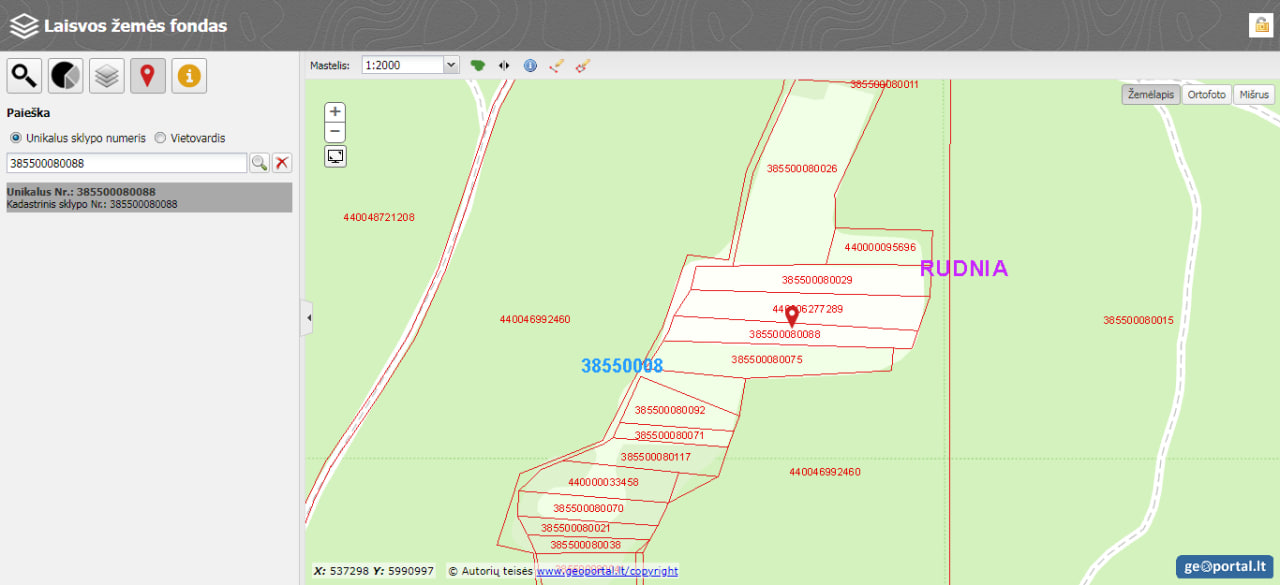Select the Vietovardis radio option

click(x=160, y=138)
